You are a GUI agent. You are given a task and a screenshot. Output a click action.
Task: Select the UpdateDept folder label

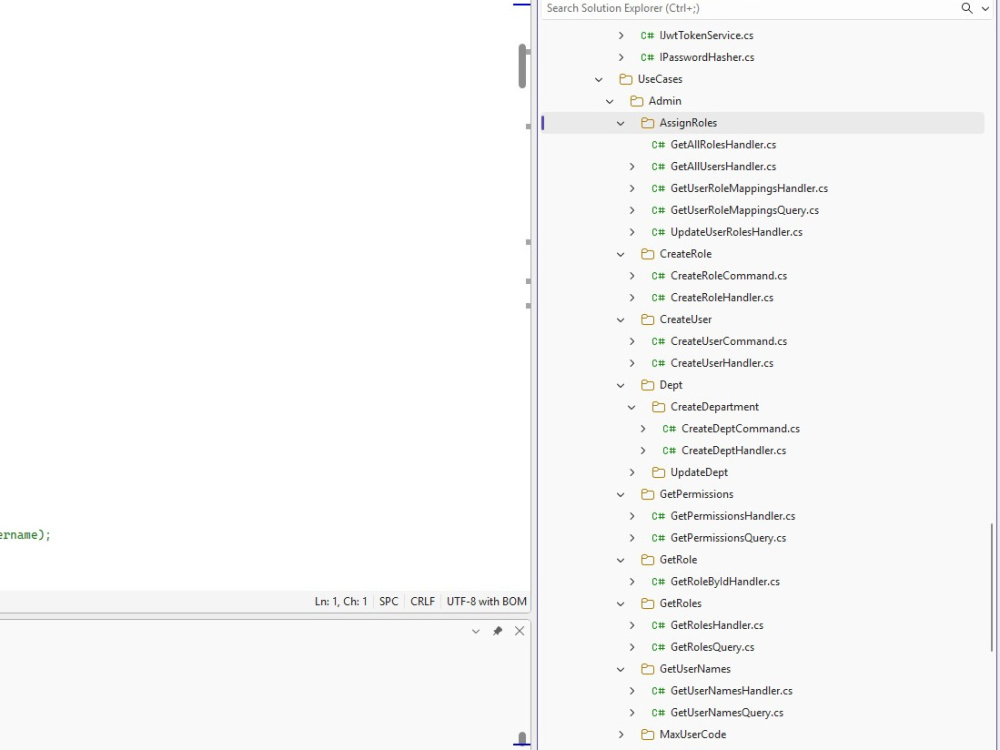coord(699,473)
